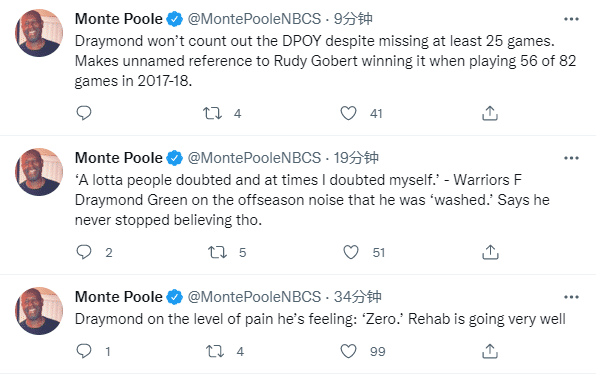Like the tweet with 51 likes
596x375 pixels.
click(x=350, y=252)
